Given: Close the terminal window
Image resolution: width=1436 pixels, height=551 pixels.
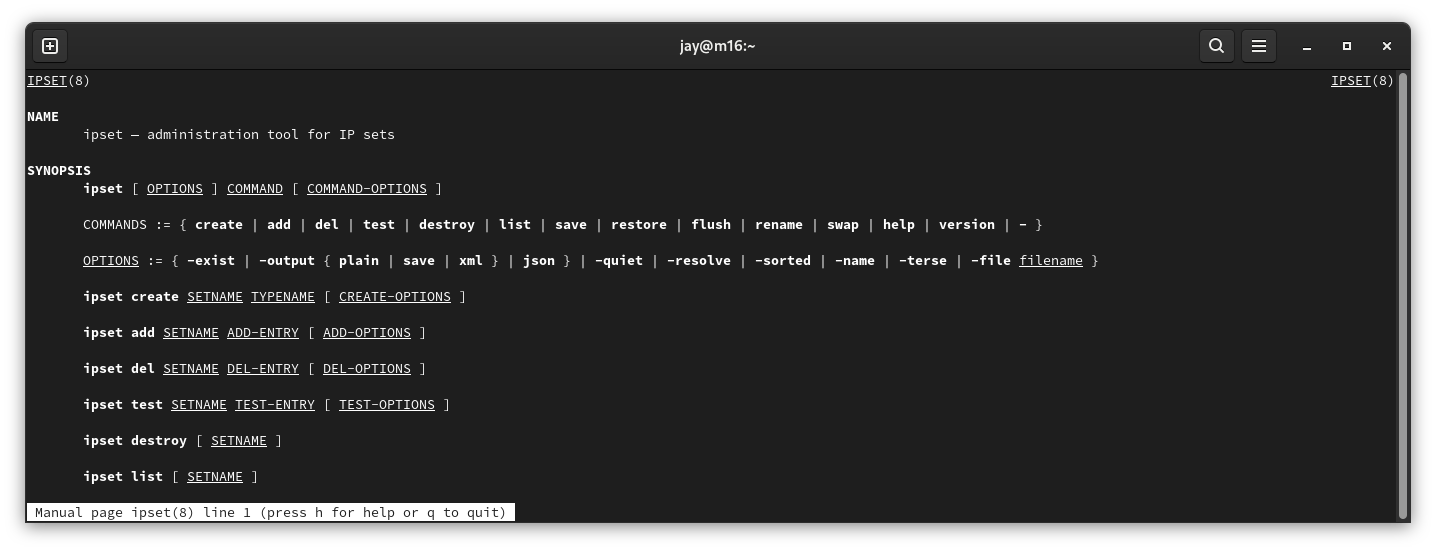Looking at the screenshot, I should [1386, 46].
